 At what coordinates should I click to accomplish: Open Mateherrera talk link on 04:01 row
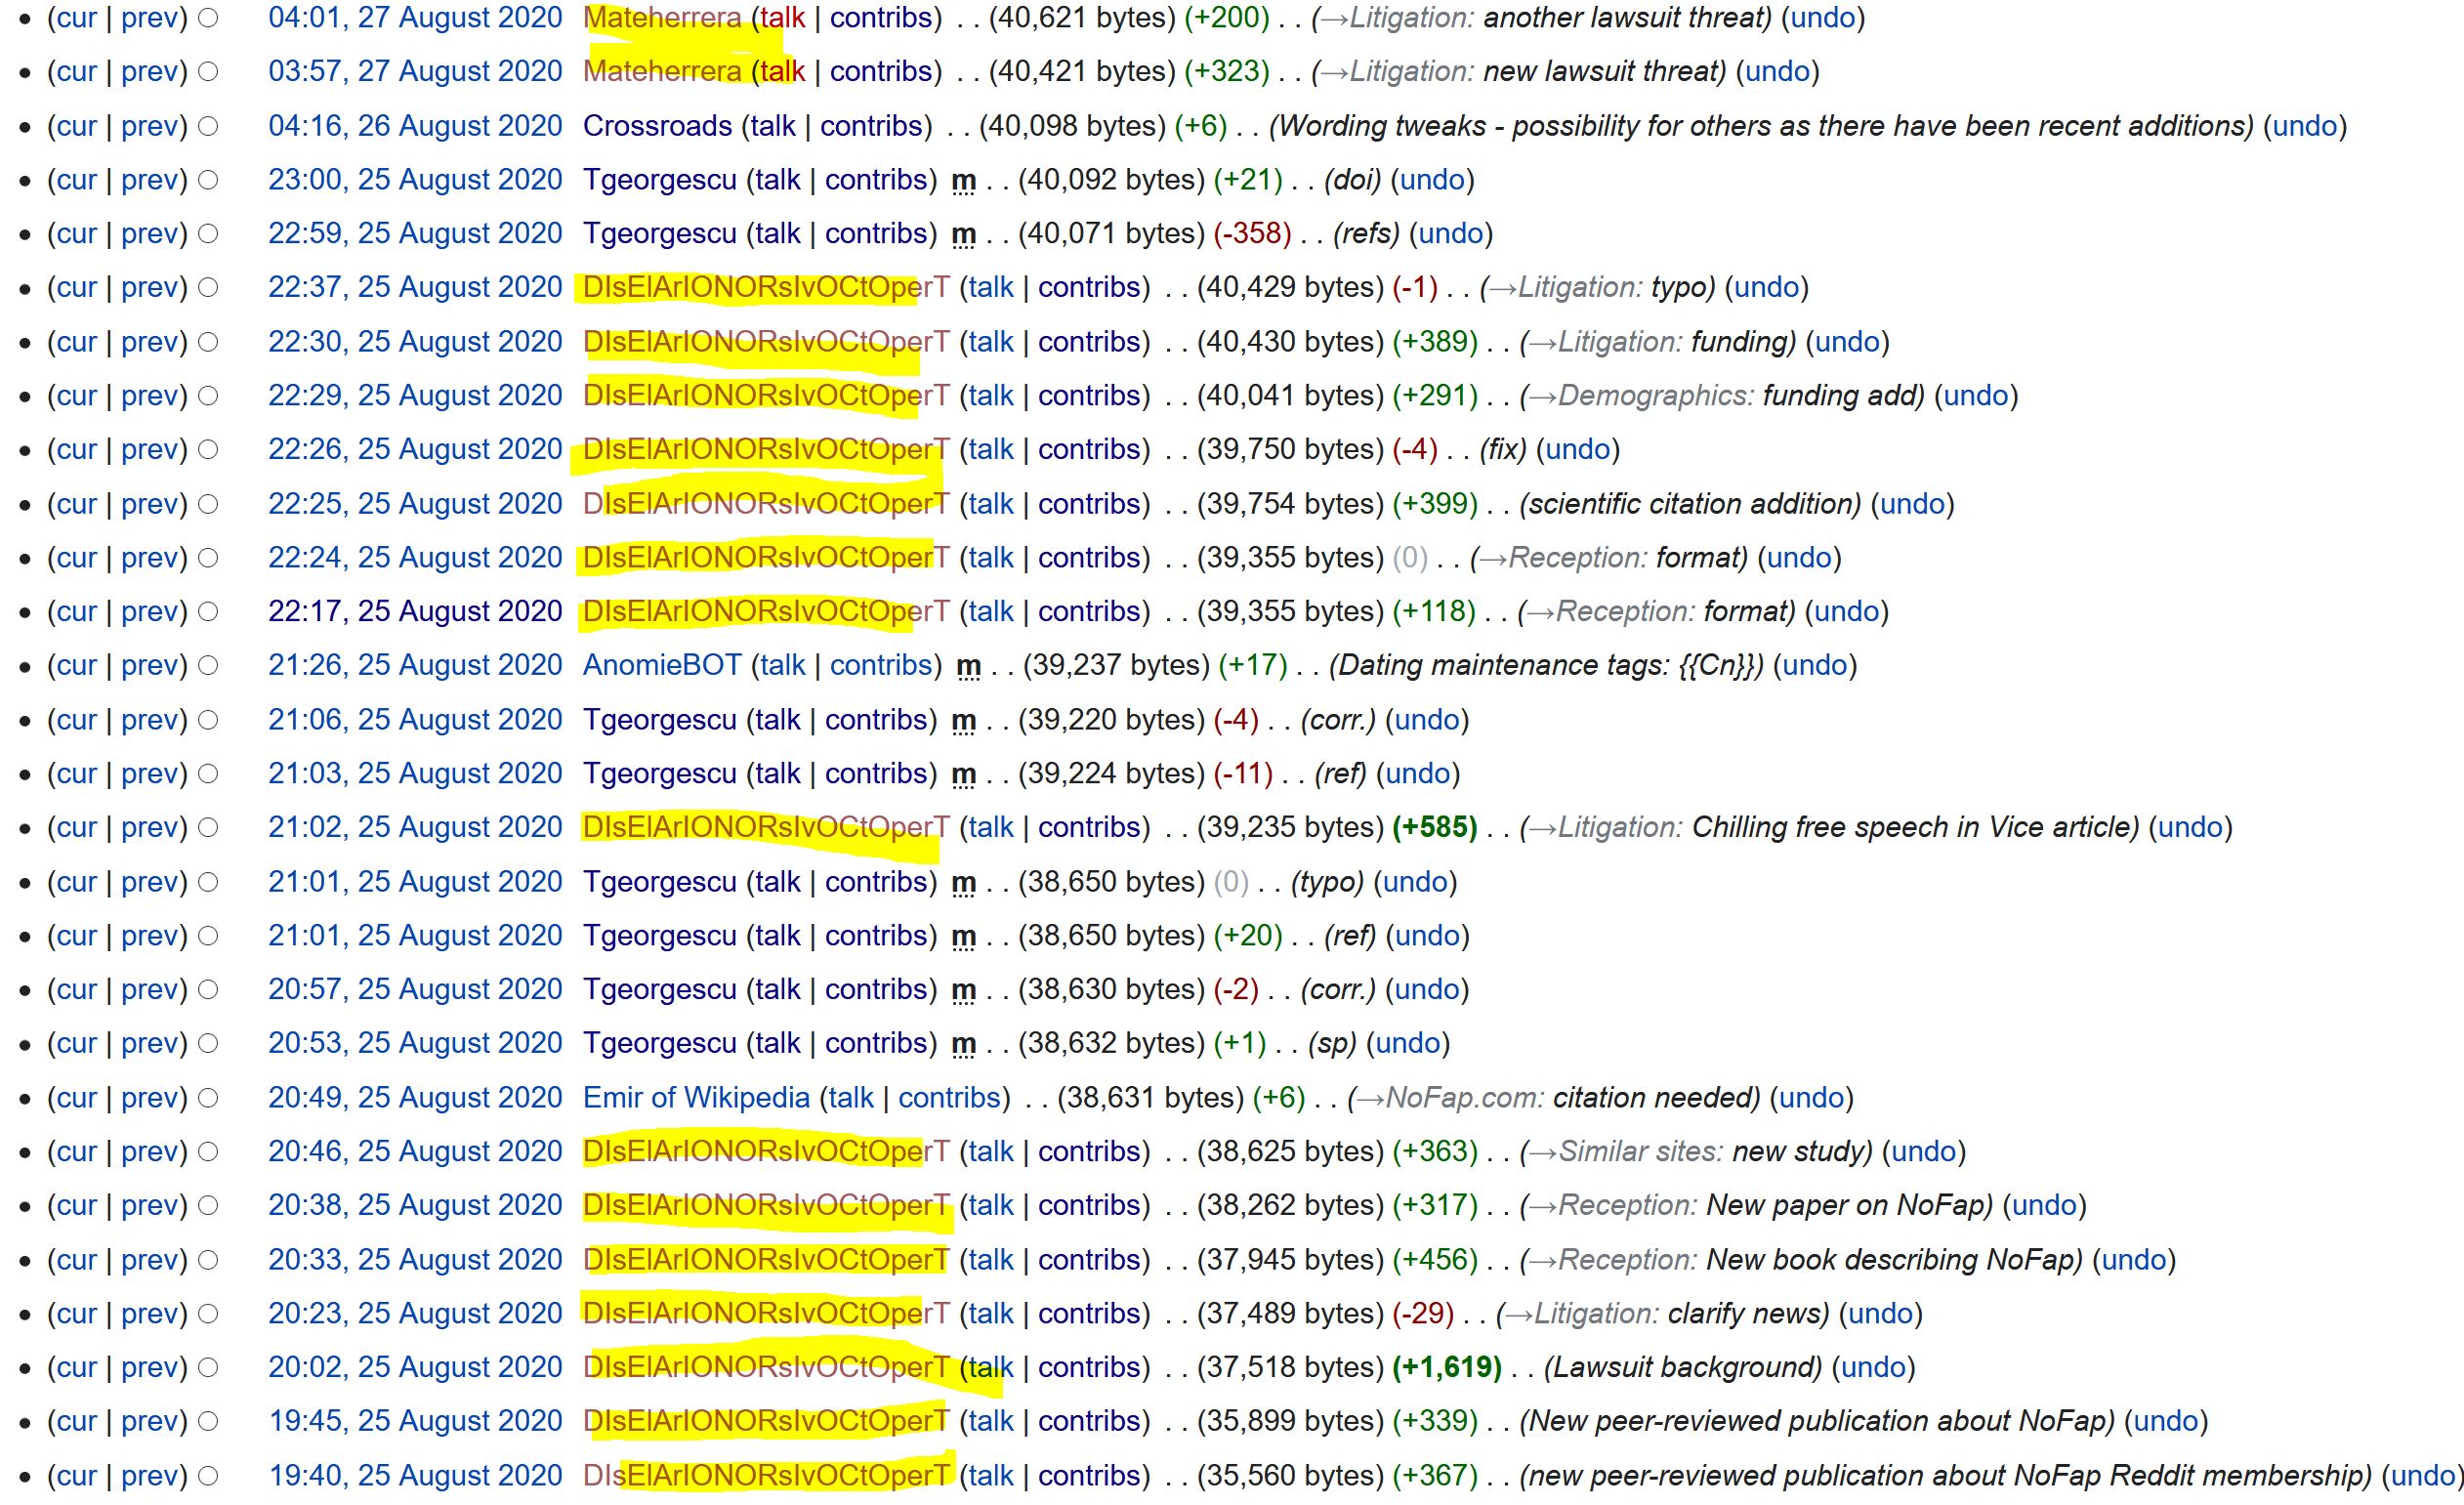pyautogui.click(x=783, y=18)
